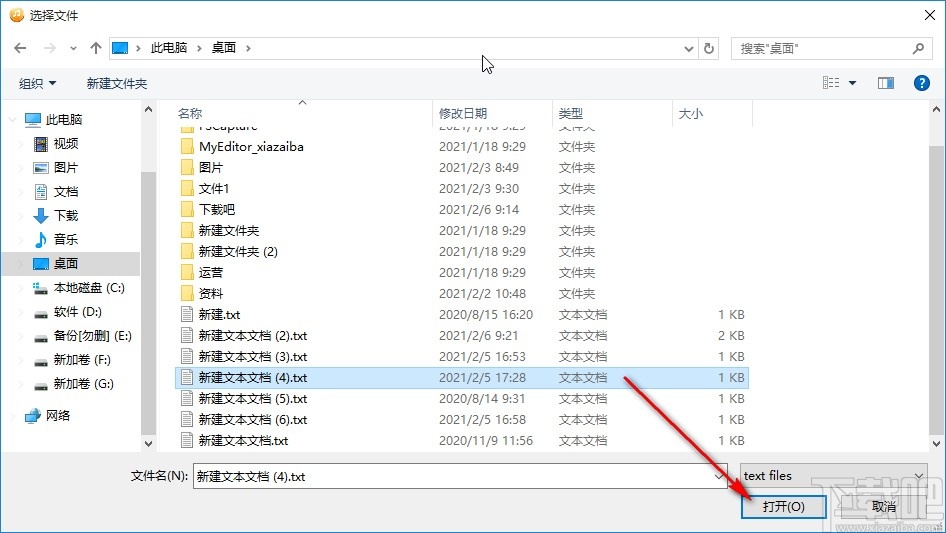This screenshot has height=533, width=946.
Task: Select 网络 in the navigation pane
Action: (58, 415)
